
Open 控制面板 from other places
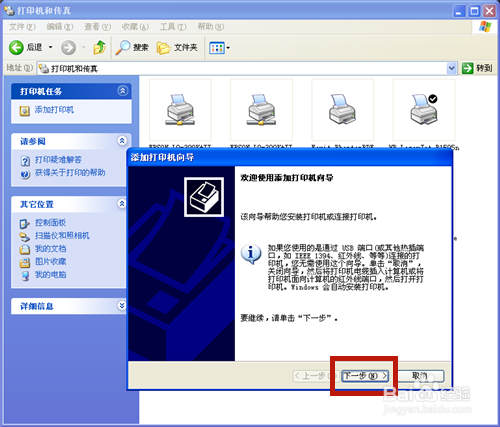tap(50, 222)
